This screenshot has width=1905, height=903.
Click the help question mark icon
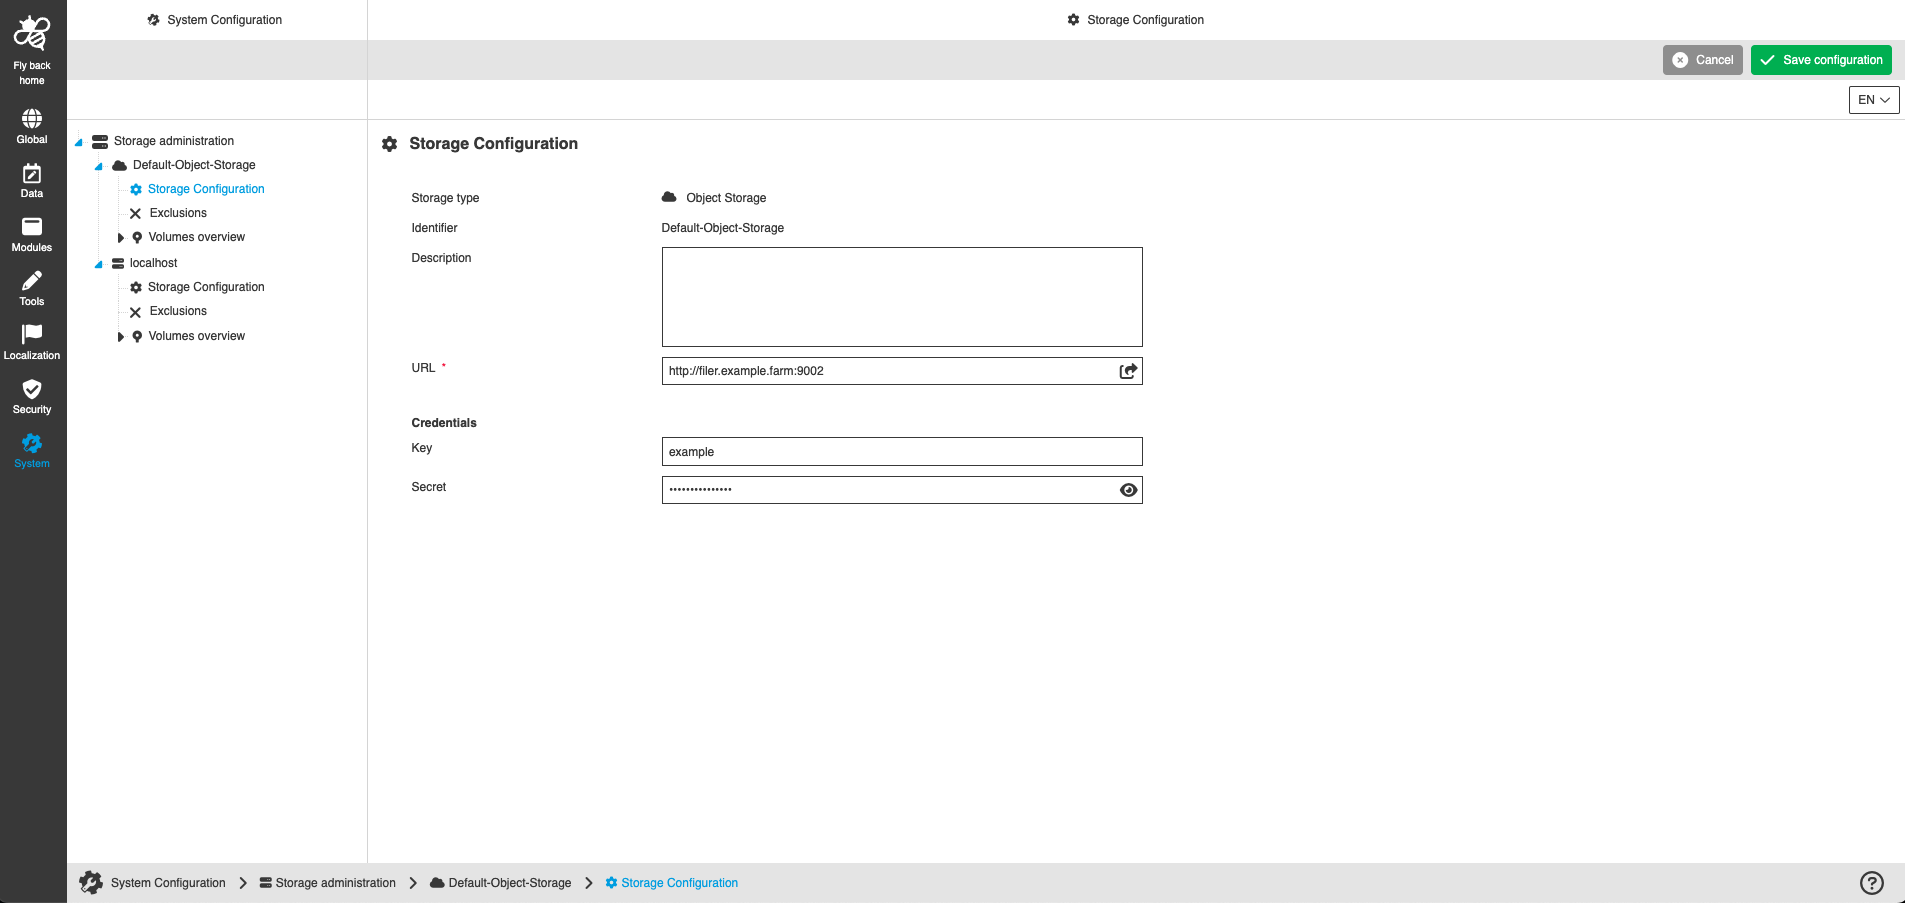1871,882
